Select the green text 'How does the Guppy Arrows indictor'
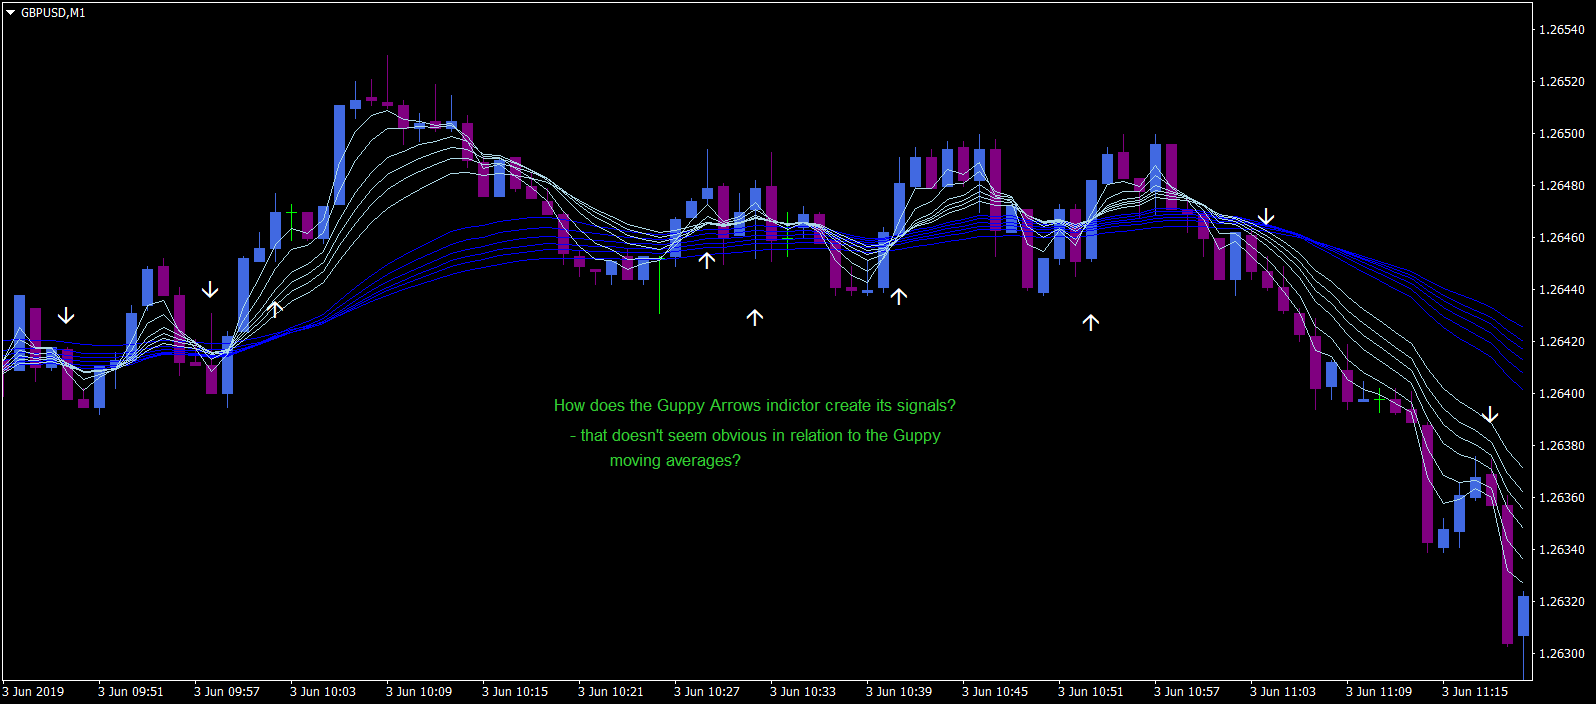 click(687, 406)
